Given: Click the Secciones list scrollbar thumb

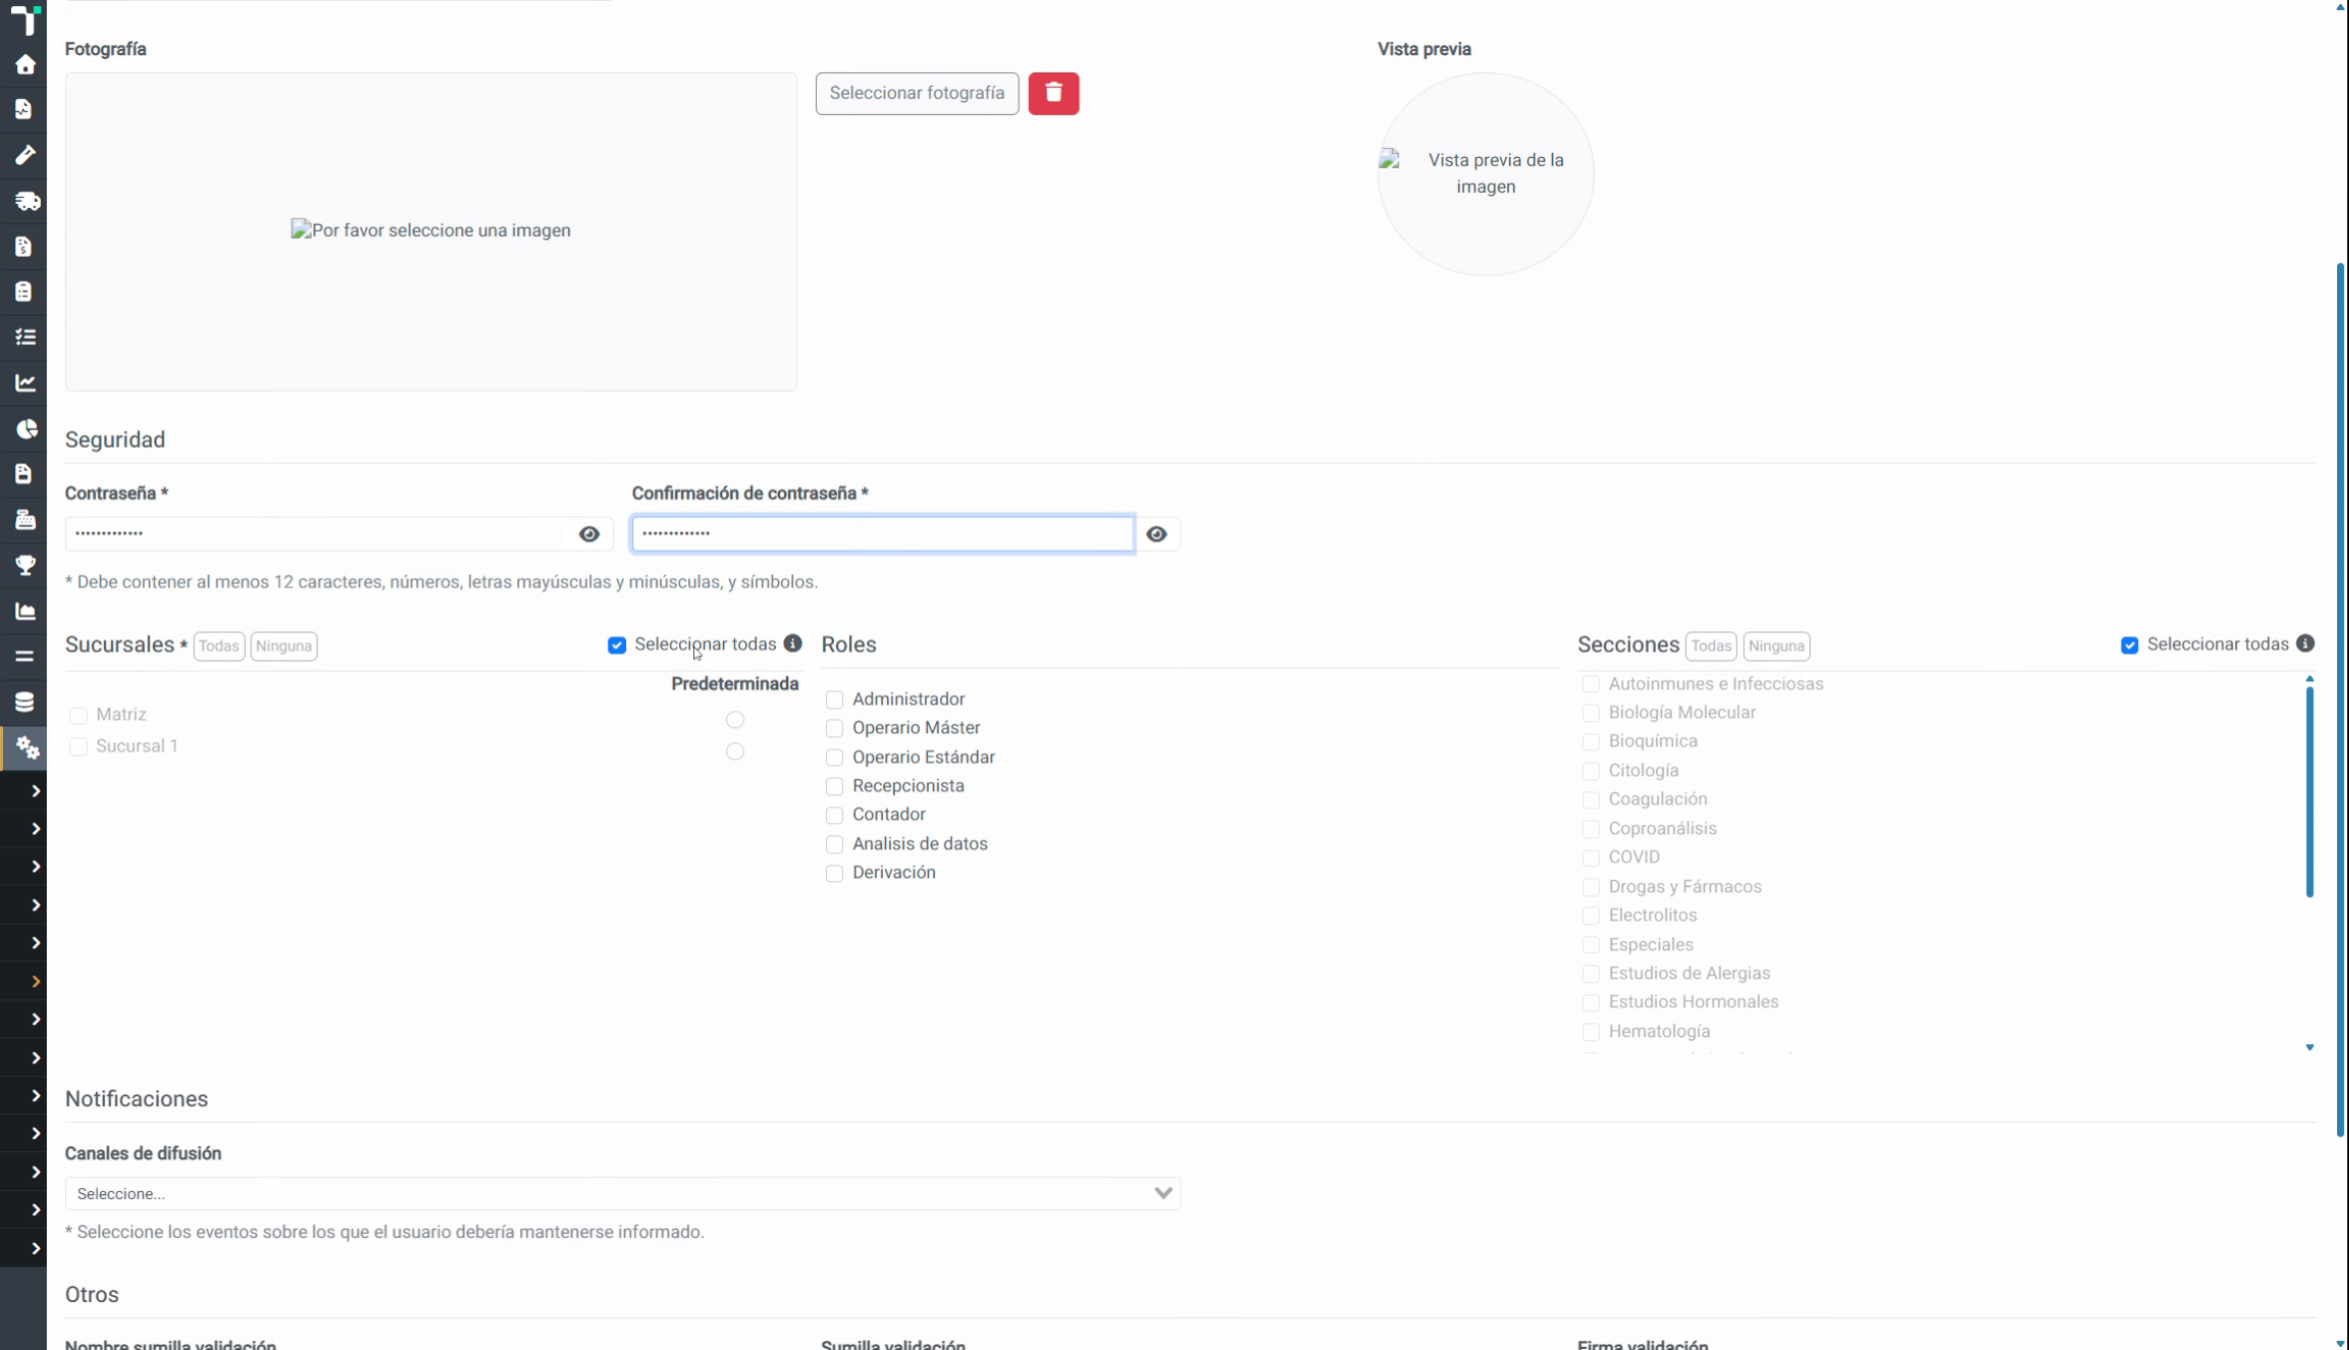Looking at the screenshot, I should pos(2309,792).
